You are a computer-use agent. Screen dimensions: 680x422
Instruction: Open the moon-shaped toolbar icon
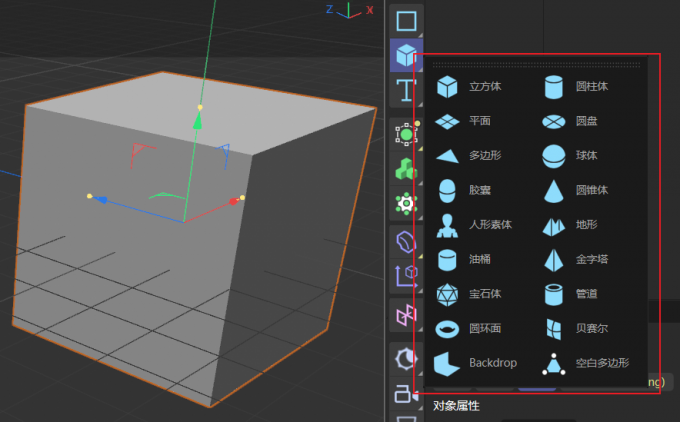point(406,359)
